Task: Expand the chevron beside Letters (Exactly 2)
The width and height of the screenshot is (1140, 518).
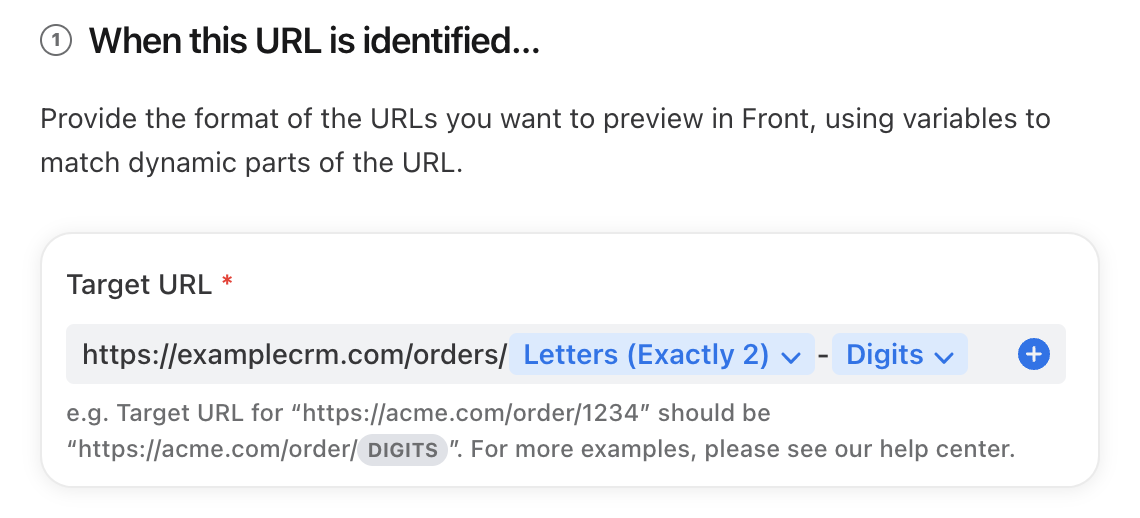Action: 790,356
